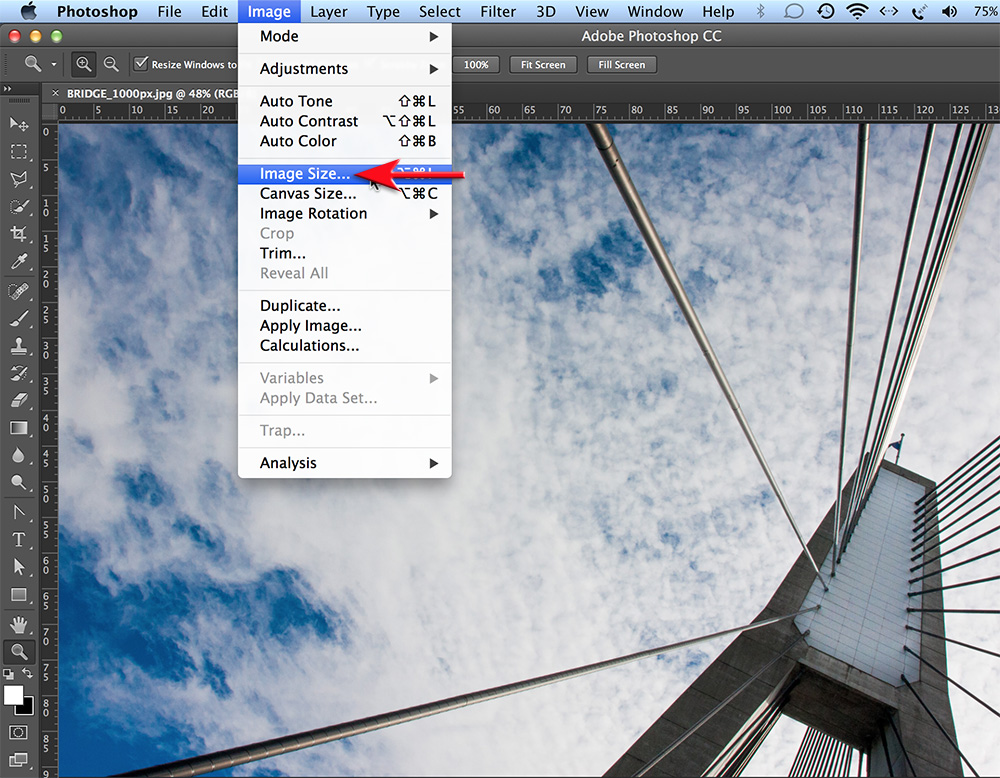Image resolution: width=1000 pixels, height=778 pixels.
Task: Select the Clone Stamp tool
Action: click(20, 344)
